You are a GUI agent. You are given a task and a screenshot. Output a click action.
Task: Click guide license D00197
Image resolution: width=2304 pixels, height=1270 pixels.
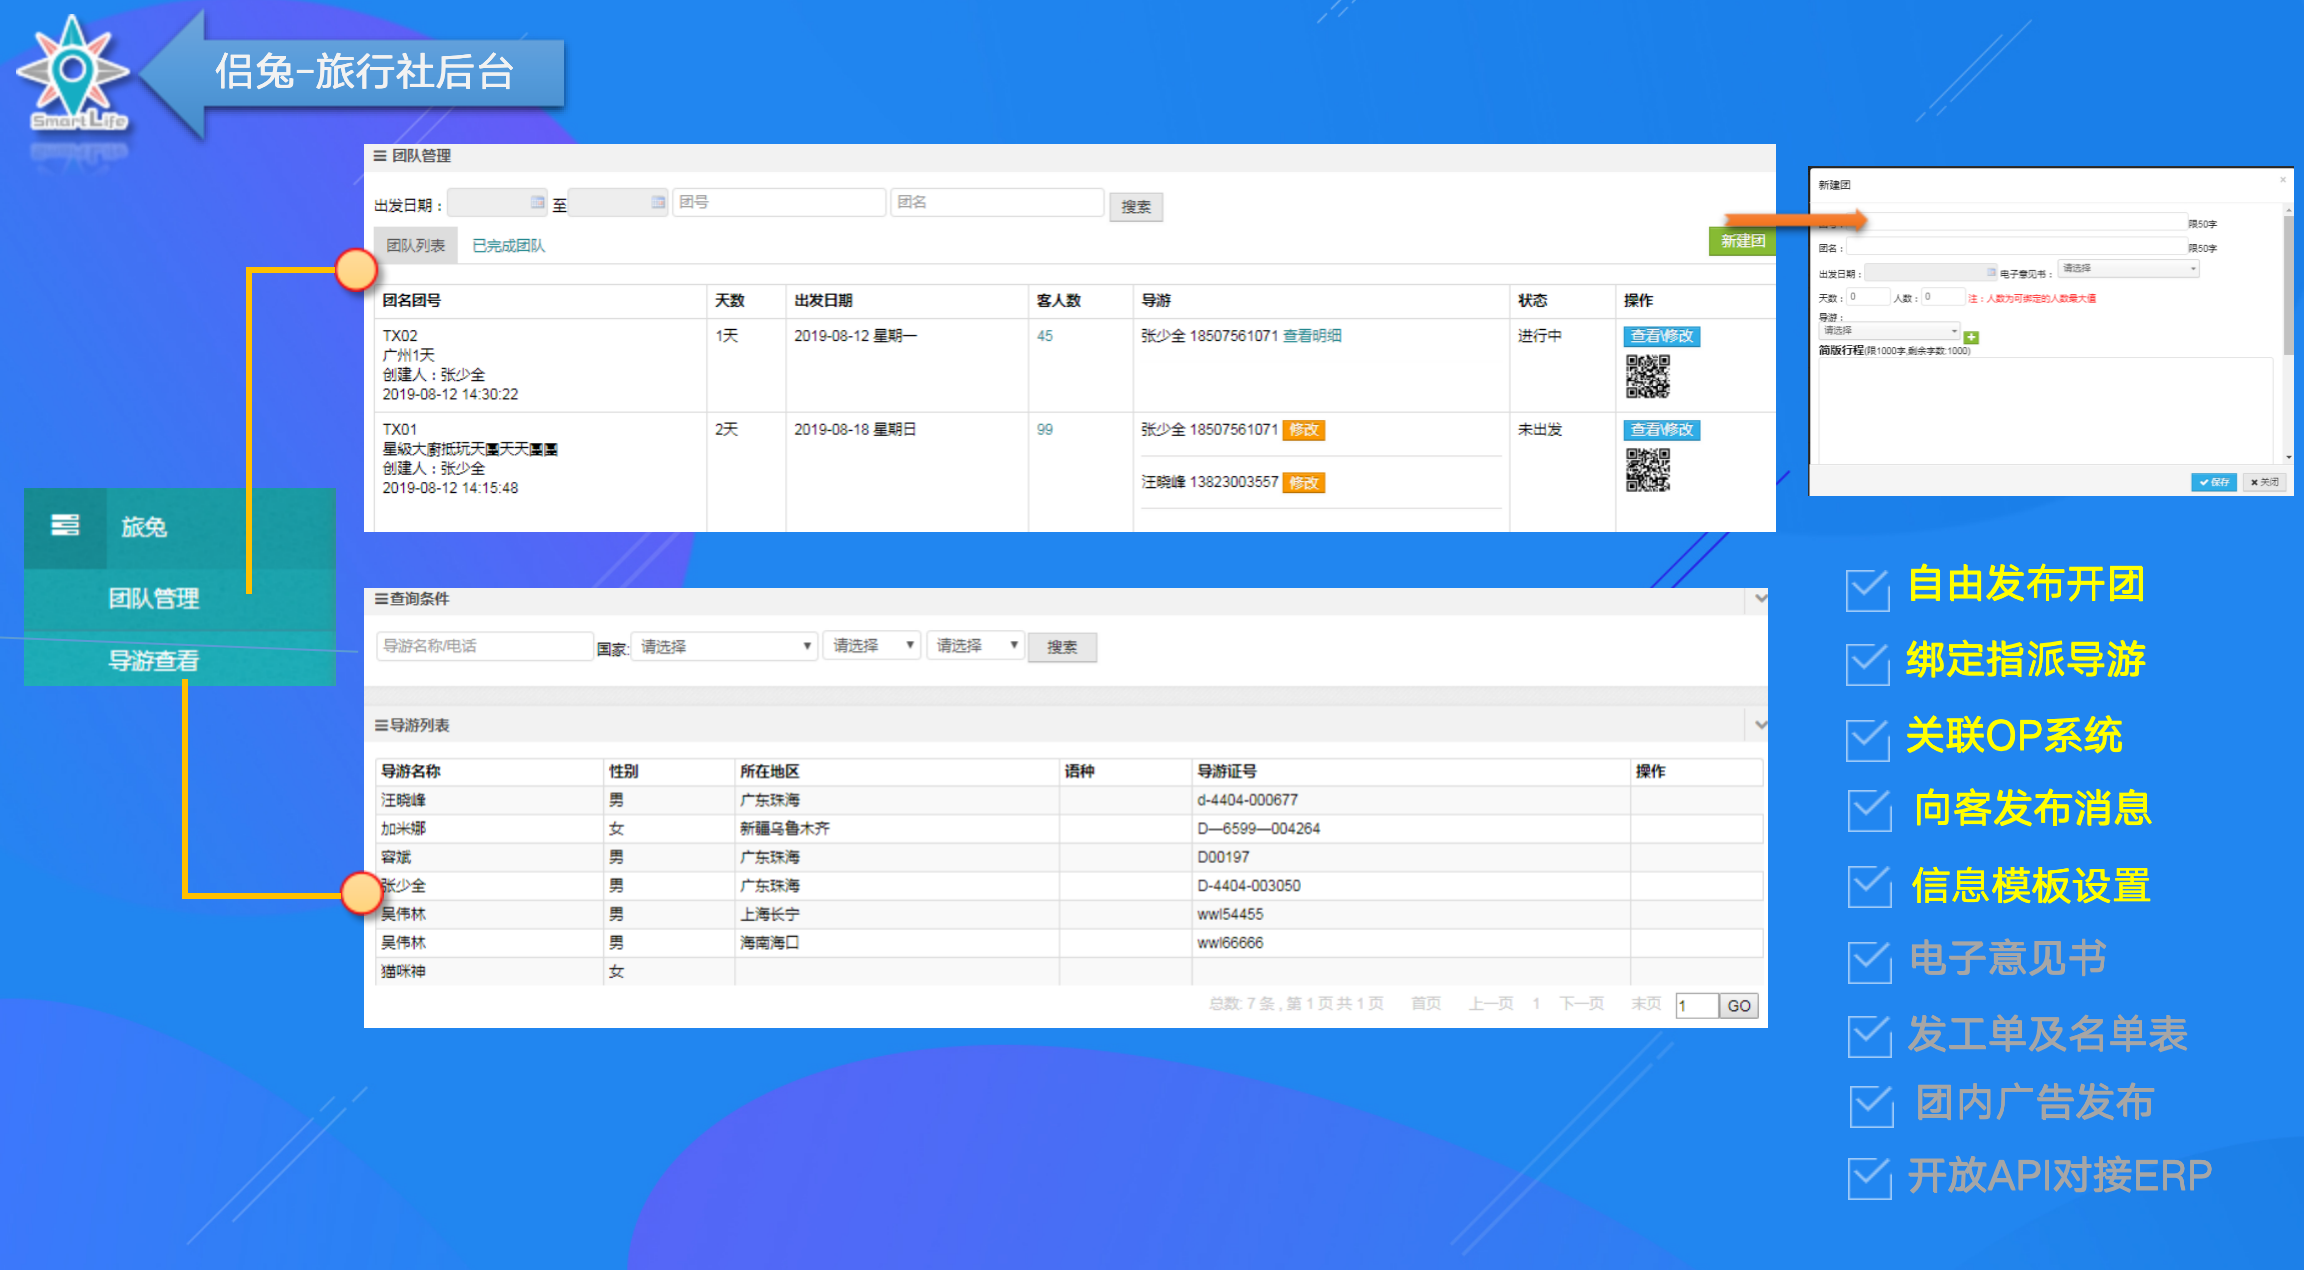pyautogui.click(x=1224, y=857)
